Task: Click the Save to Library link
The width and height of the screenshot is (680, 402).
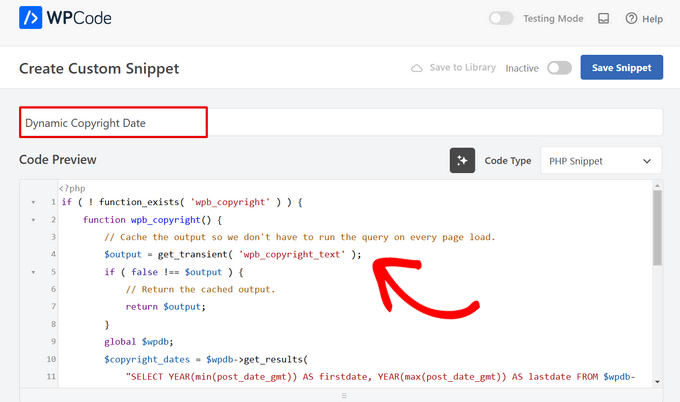Action: coord(462,68)
